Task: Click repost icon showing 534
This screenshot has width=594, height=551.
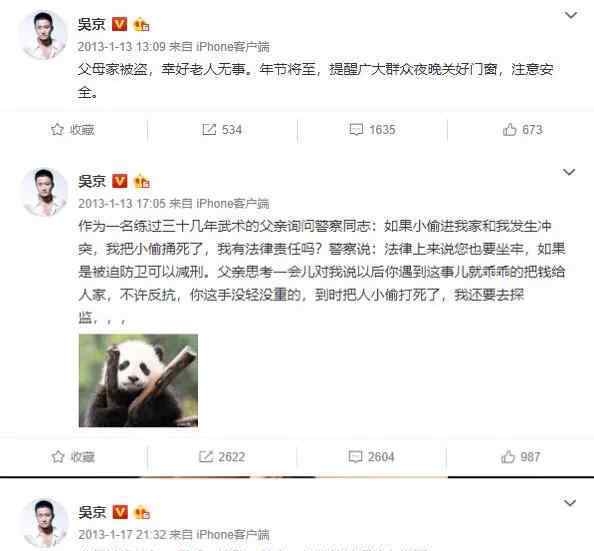Action: [222, 130]
